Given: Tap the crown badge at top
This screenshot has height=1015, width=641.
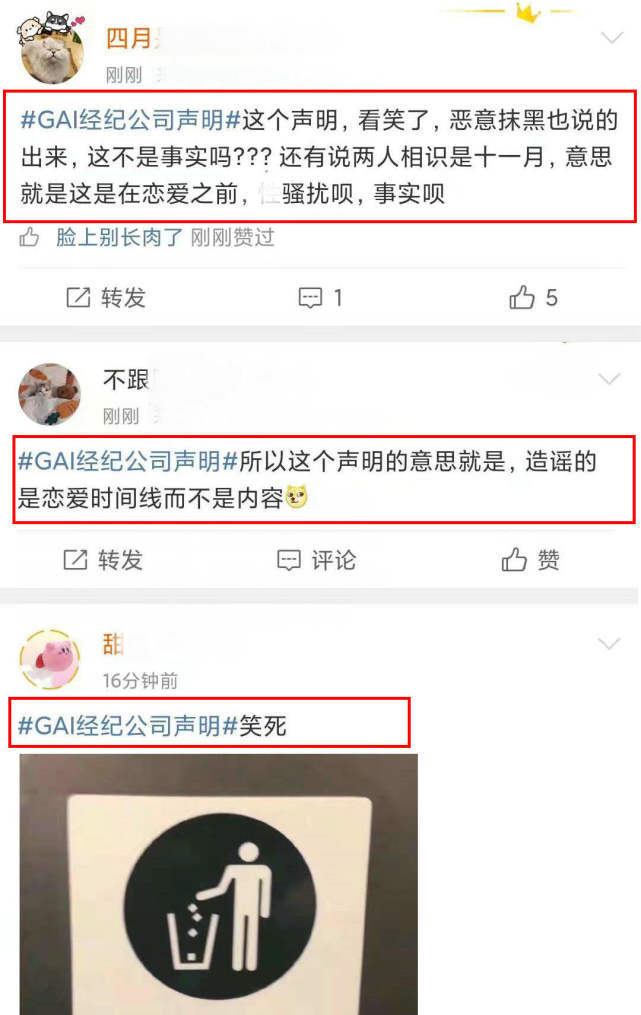Looking at the screenshot, I should click(x=528, y=11).
